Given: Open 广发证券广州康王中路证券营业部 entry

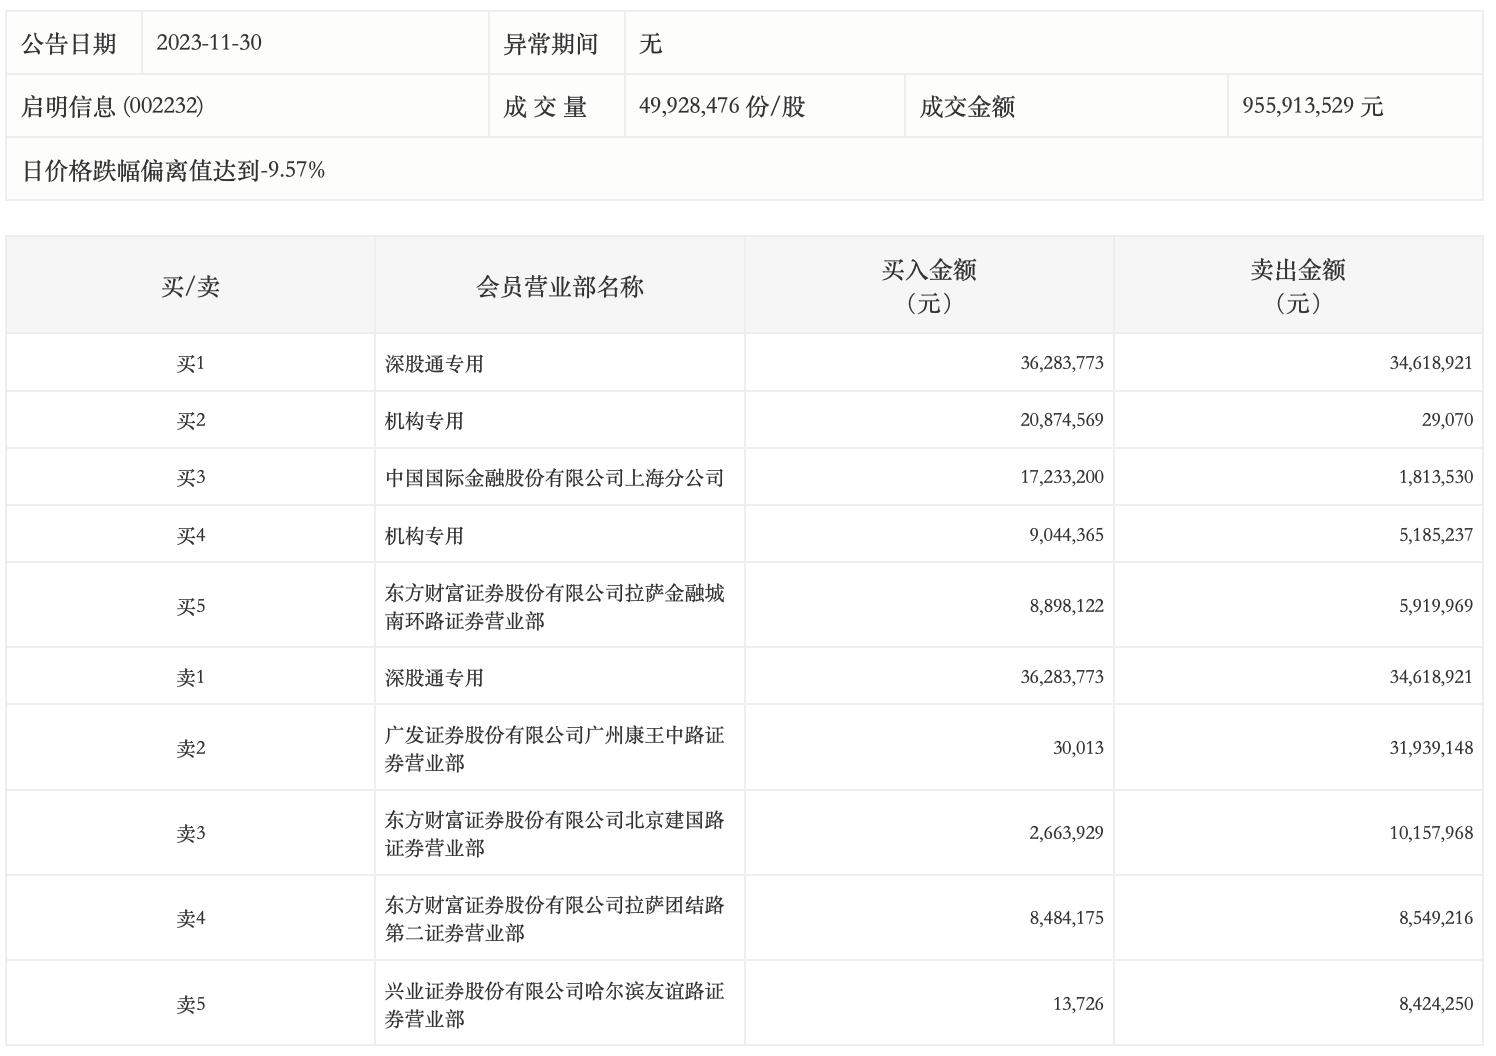Looking at the screenshot, I should point(554,748).
